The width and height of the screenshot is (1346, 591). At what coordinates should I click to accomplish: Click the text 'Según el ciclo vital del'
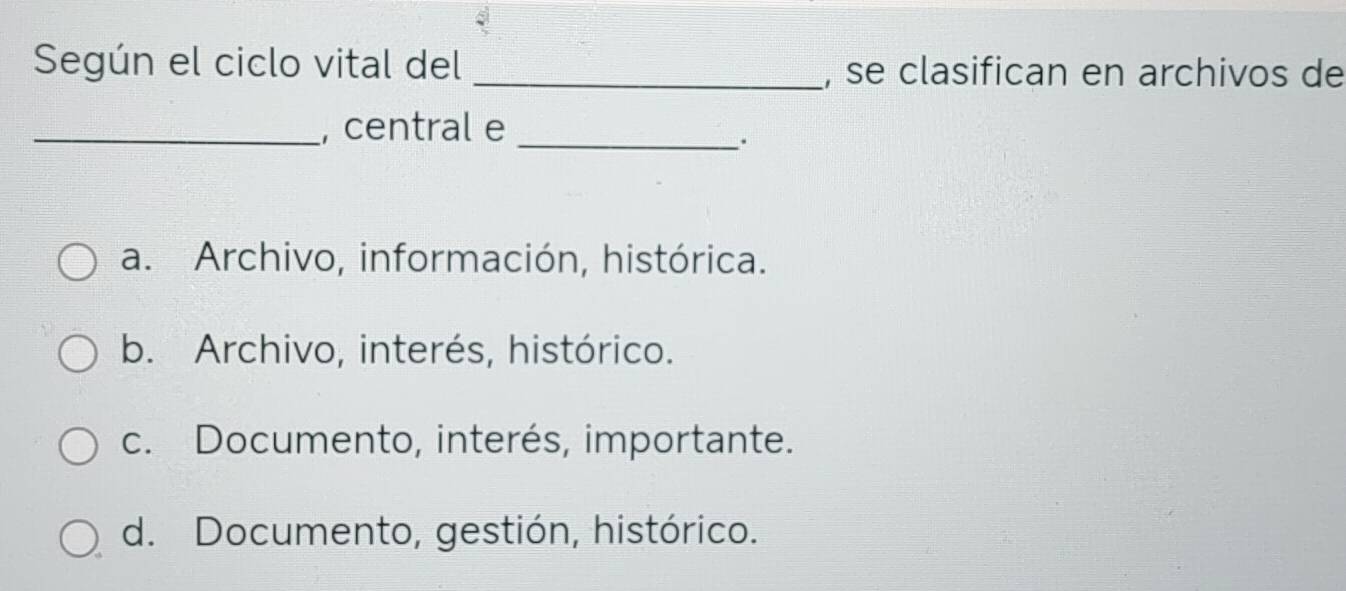[x=249, y=68]
